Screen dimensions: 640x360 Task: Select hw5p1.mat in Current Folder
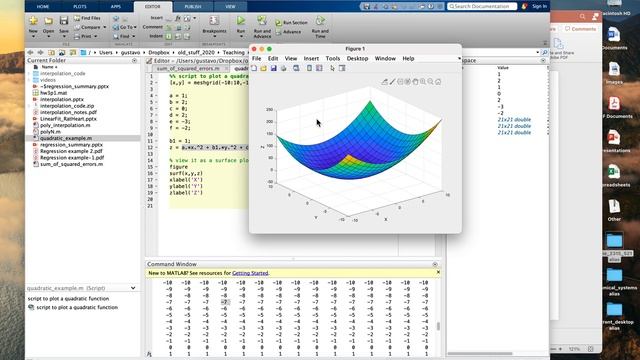coord(53,93)
